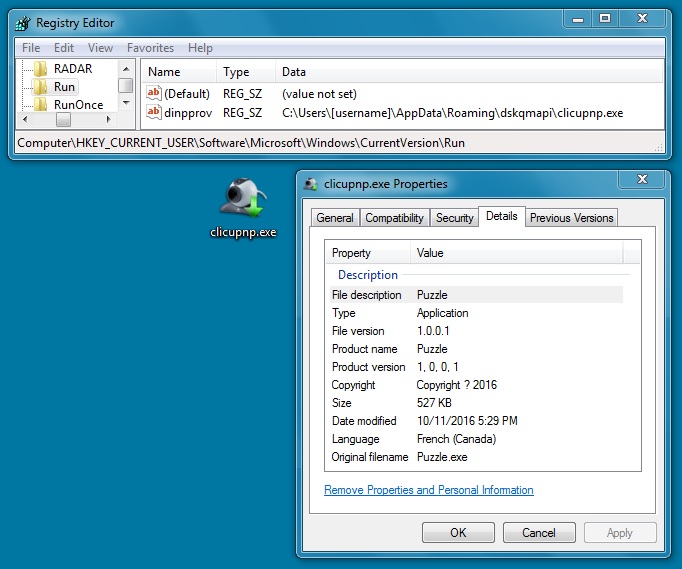Click the Description group header
Image resolution: width=682 pixels, height=569 pixels.
(368, 275)
